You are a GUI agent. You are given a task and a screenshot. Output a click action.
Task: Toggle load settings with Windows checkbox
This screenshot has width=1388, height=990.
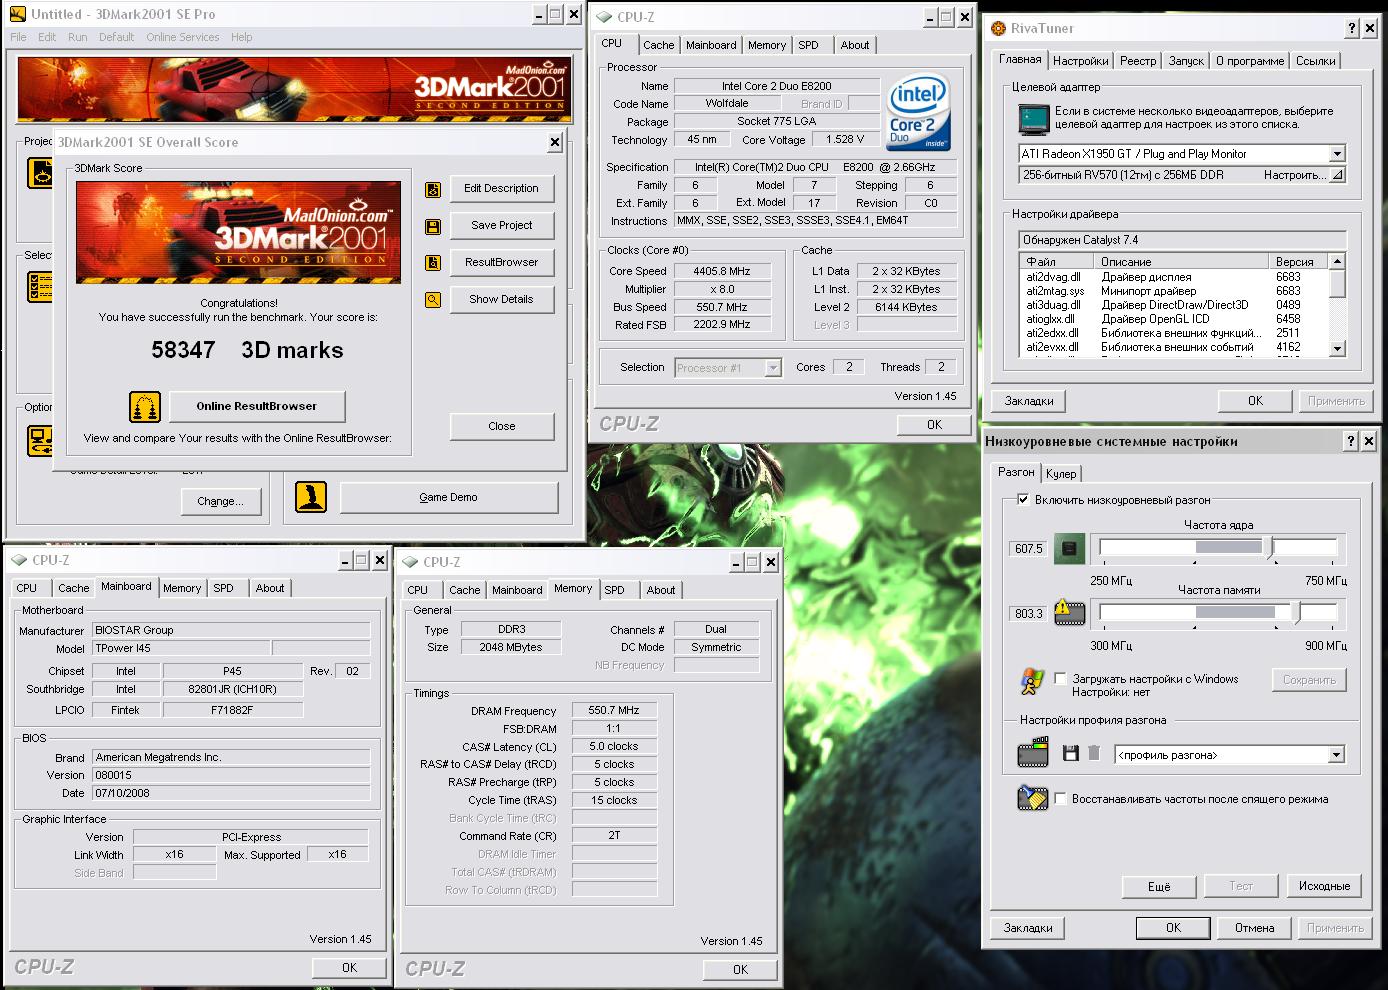point(1060,678)
